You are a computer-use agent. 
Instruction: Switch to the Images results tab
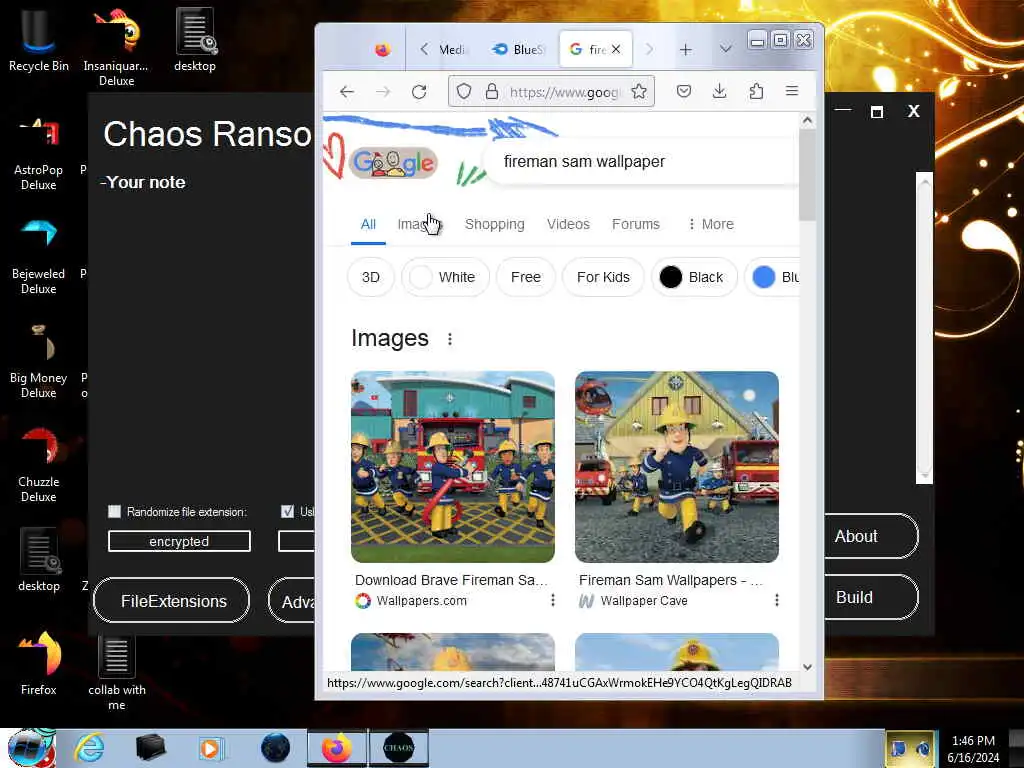click(419, 225)
